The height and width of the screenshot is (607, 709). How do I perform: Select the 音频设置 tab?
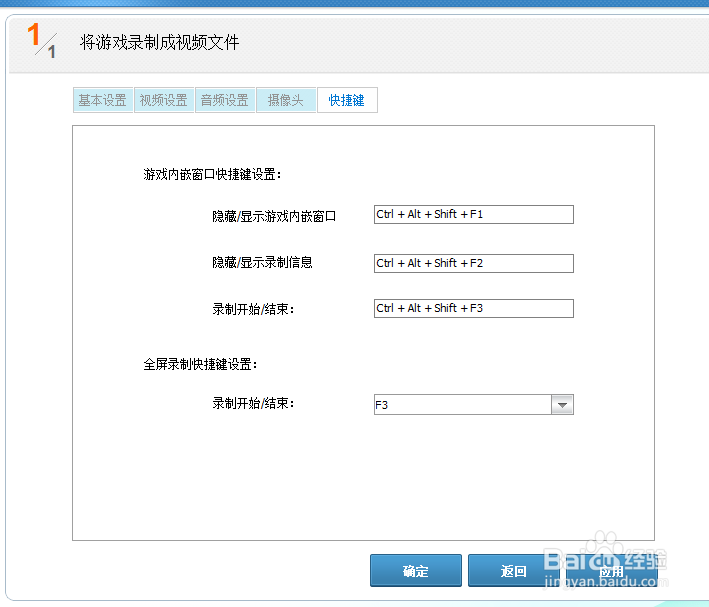(x=225, y=100)
